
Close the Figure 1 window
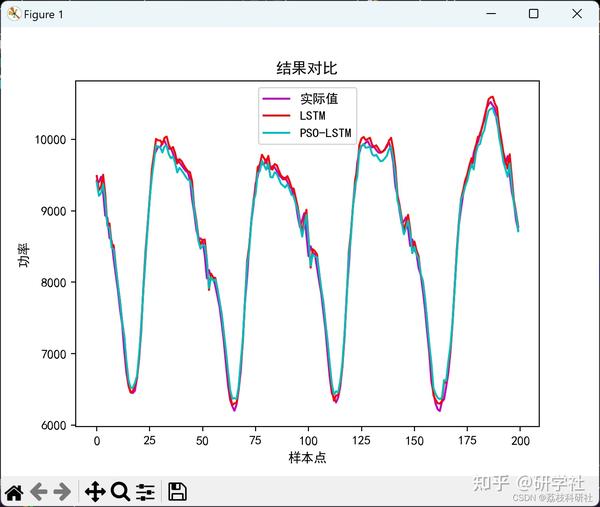click(x=577, y=14)
